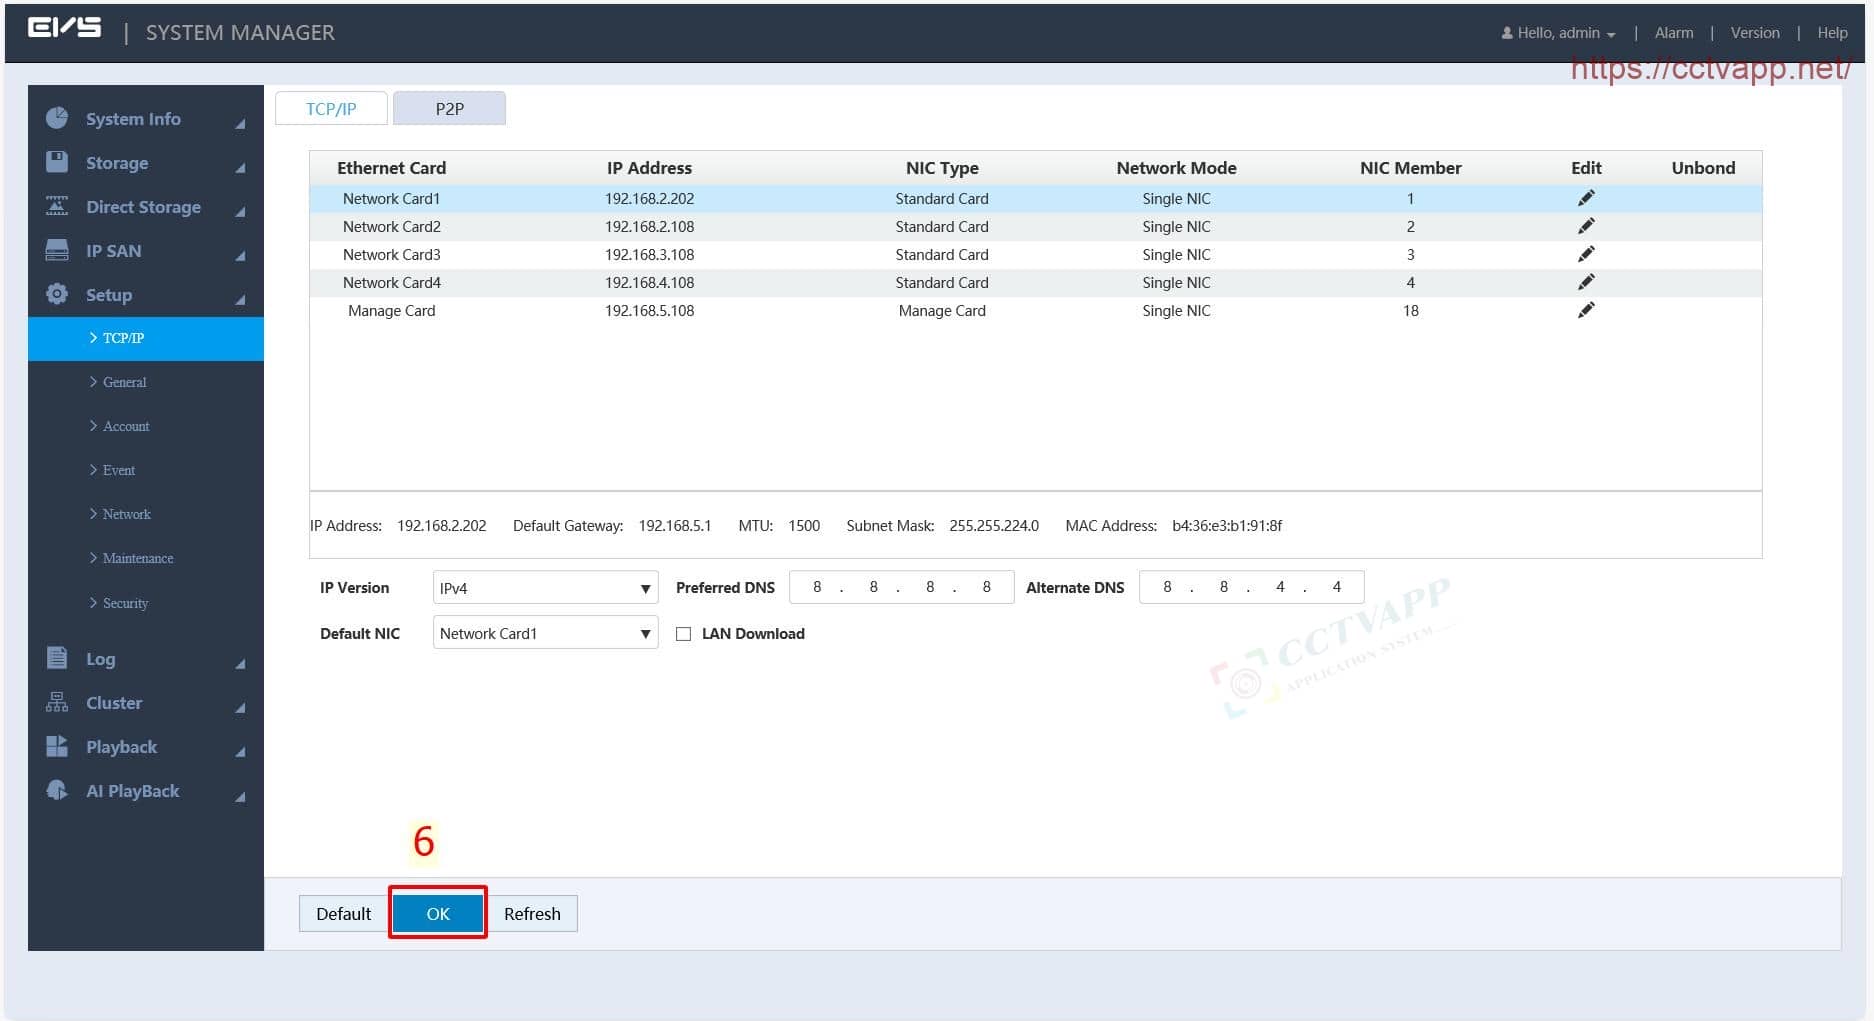Click the Playback icon in sidebar
Image resolution: width=1874 pixels, height=1021 pixels.
coord(57,746)
